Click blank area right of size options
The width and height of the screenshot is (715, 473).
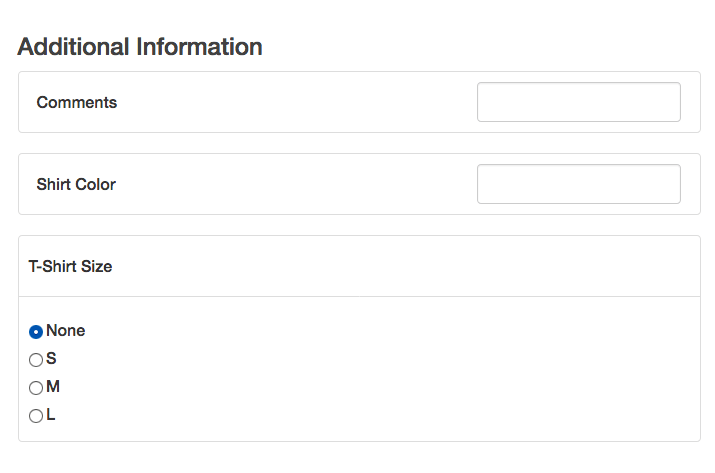pos(400,372)
